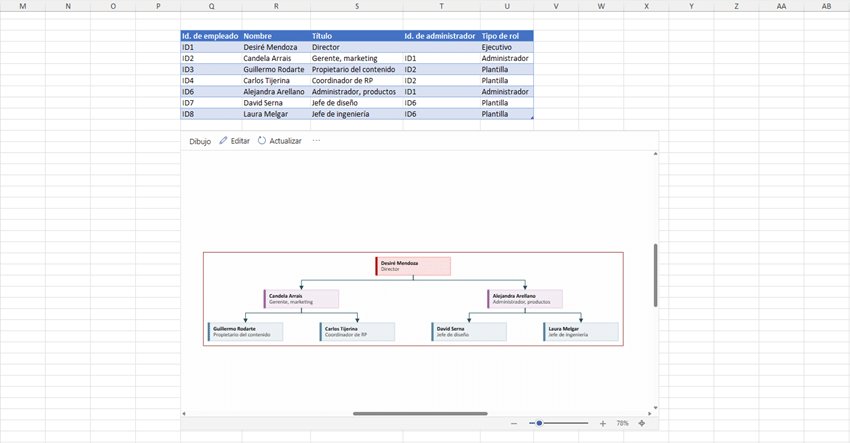The height and width of the screenshot is (443, 850).
Task: Click the diagram vertical scrollbar thumb
Action: tap(655, 275)
